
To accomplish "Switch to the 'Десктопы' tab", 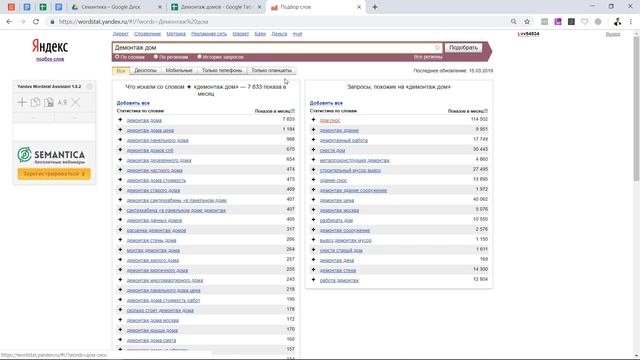I will tap(145, 71).
